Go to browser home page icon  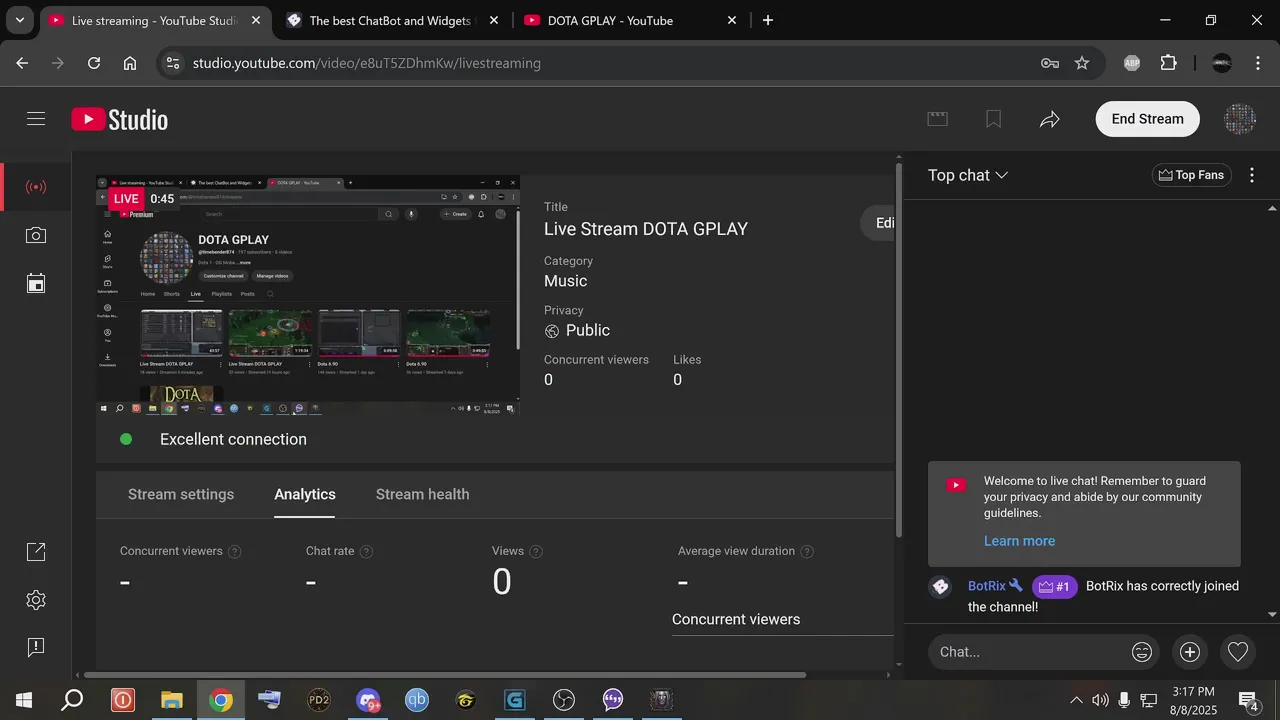tap(130, 63)
